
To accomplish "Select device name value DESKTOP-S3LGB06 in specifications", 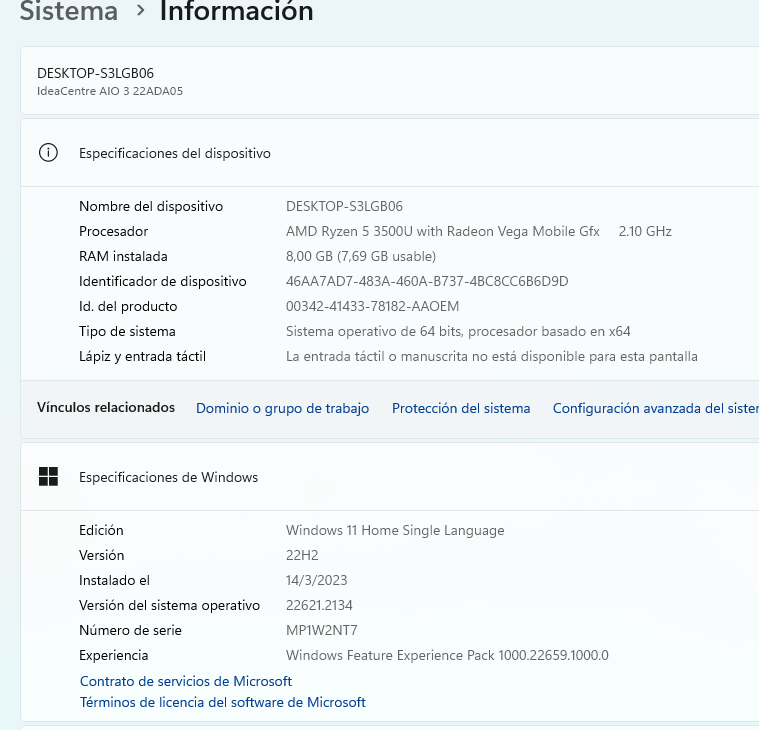I will tap(344, 206).
